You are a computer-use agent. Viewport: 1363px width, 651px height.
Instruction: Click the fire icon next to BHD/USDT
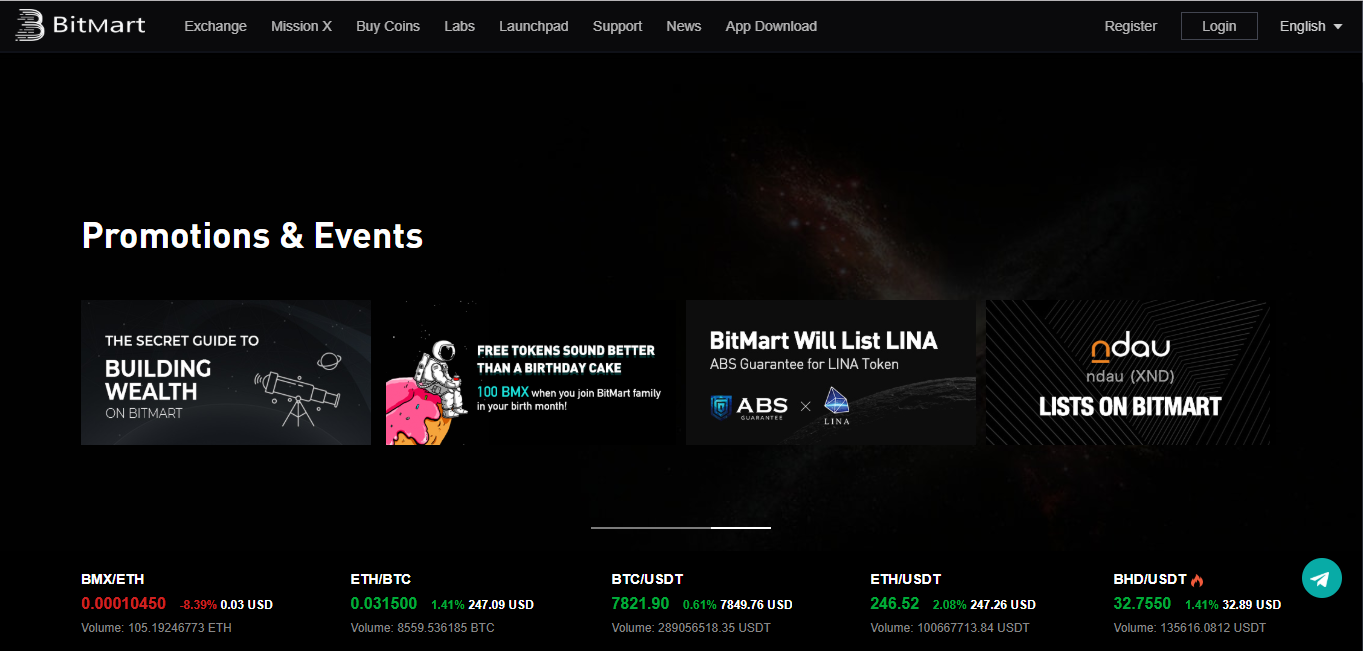click(x=1197, y=580)
